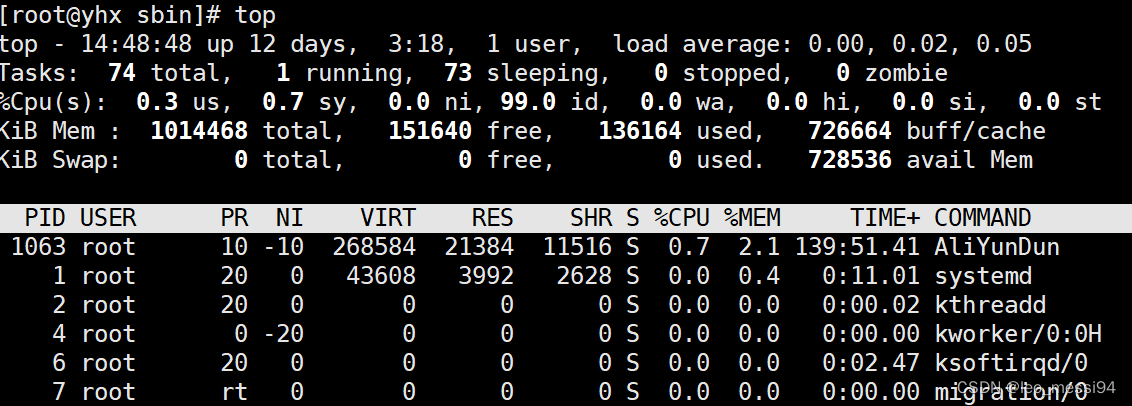Select the SHR column header
The width and height of the screenshot is (1132, 406).
(591, 217)
